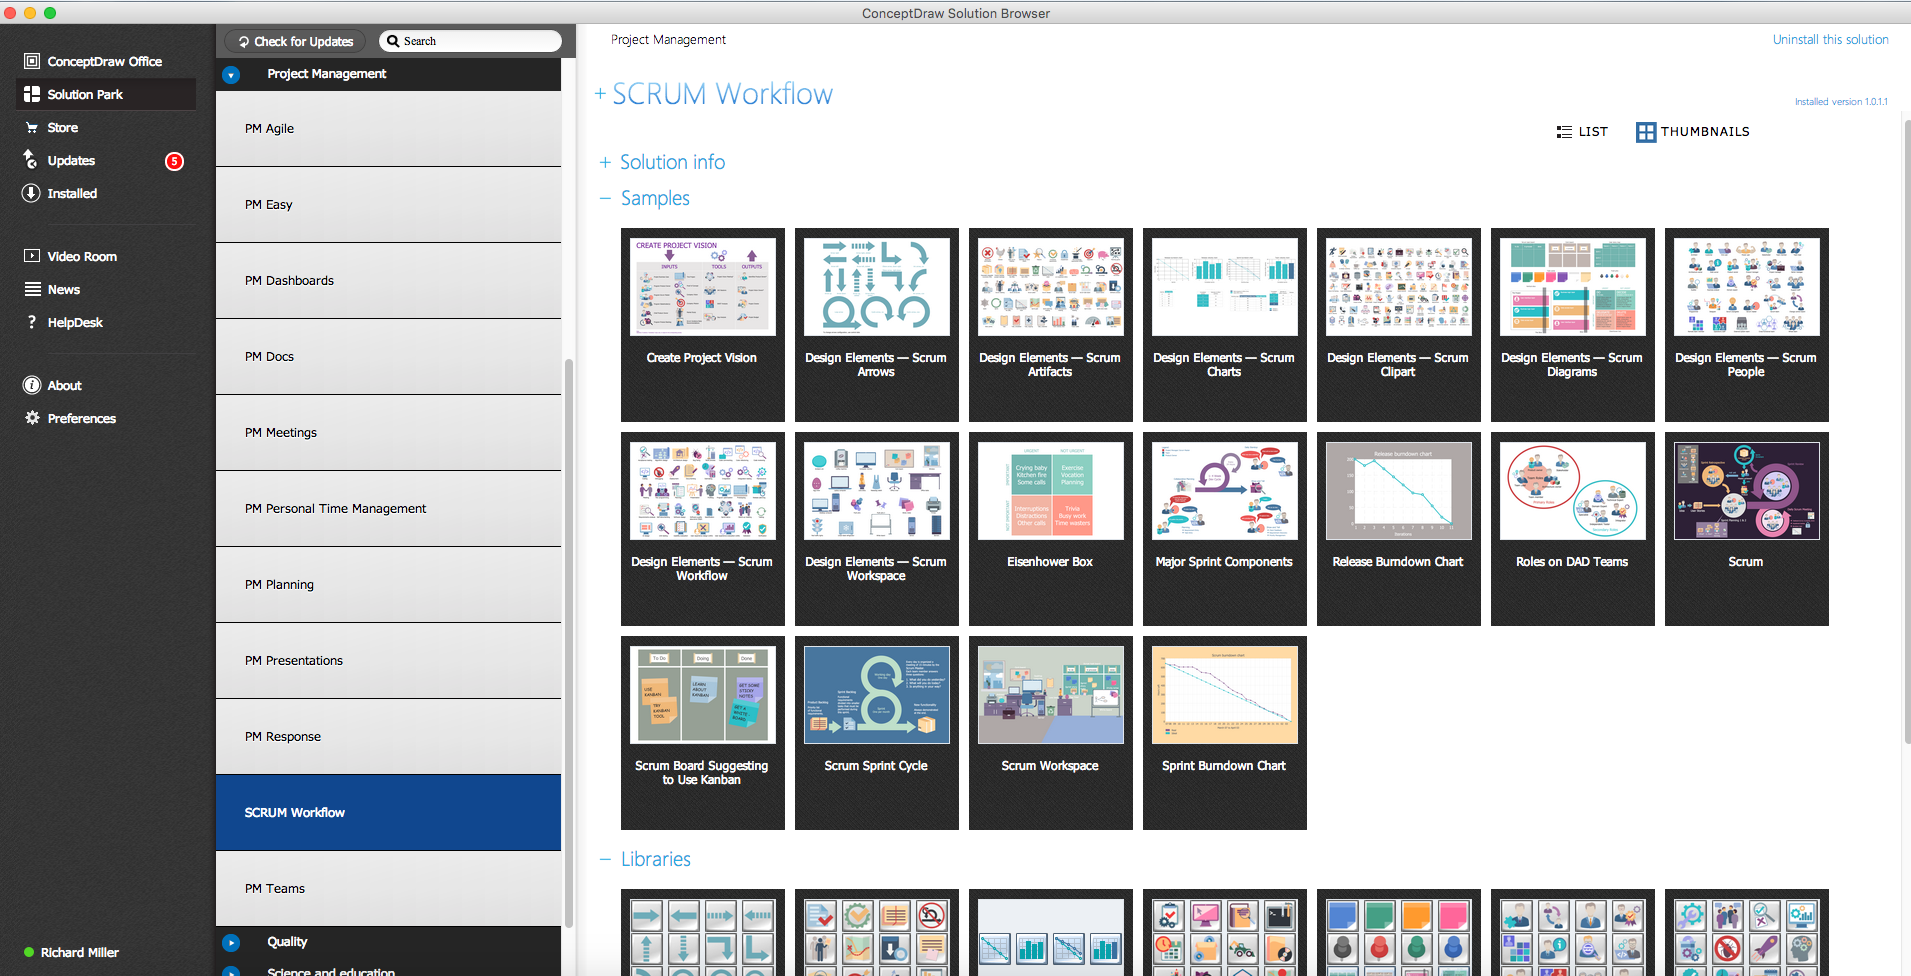Image resolution: width=1911 pixels, height=976 pixels.
Task: Select PM Presentations solution
Action: (388, 660)
